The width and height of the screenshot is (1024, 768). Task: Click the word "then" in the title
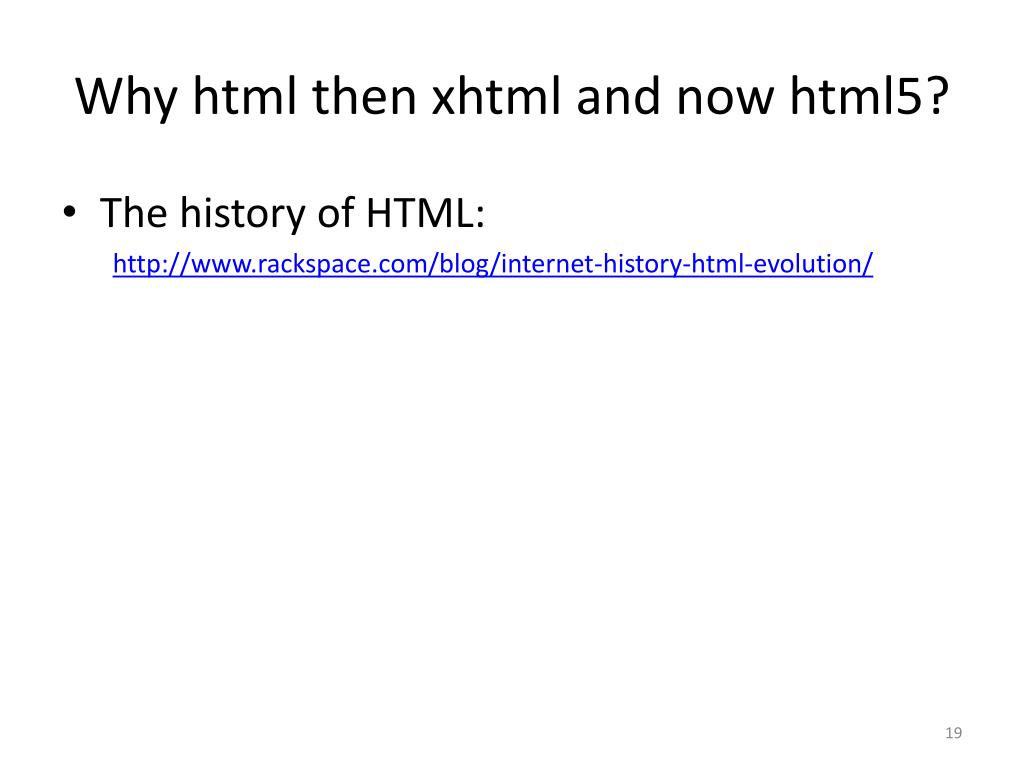coord(364,97)
